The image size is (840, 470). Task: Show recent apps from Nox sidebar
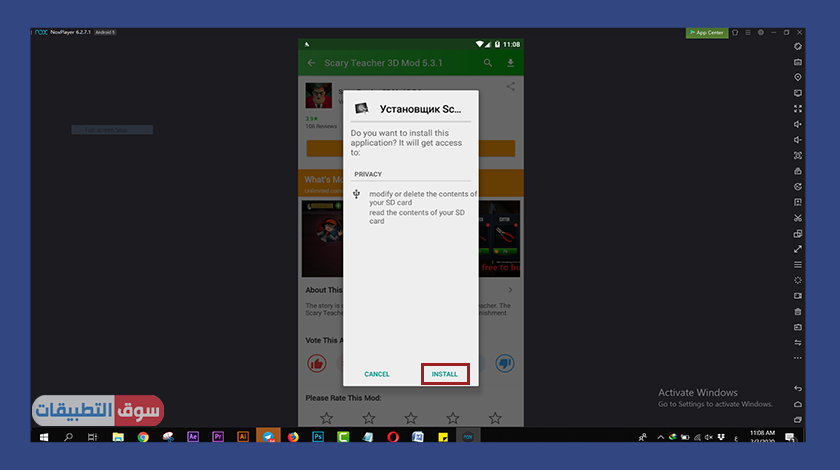798,420
